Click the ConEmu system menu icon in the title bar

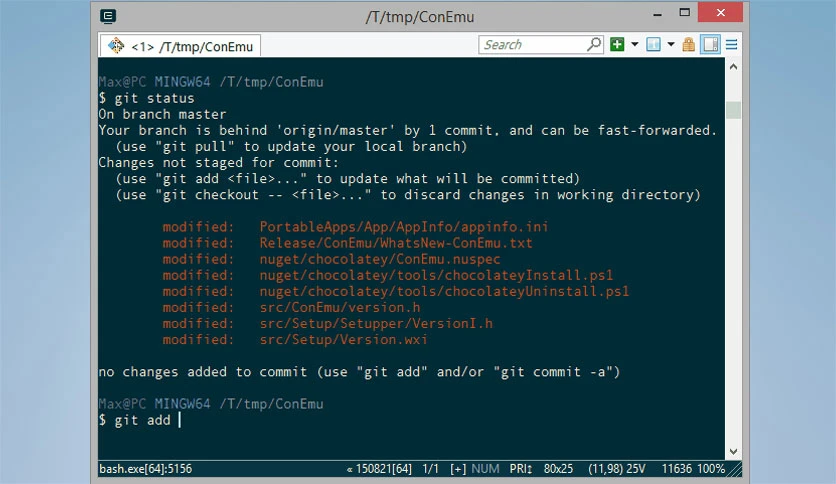click(108, 17)
